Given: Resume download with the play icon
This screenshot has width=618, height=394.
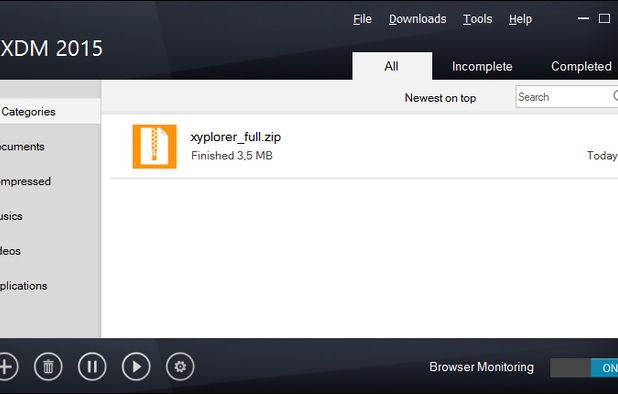Looking at the screenshot, I should tap(136, 367).
